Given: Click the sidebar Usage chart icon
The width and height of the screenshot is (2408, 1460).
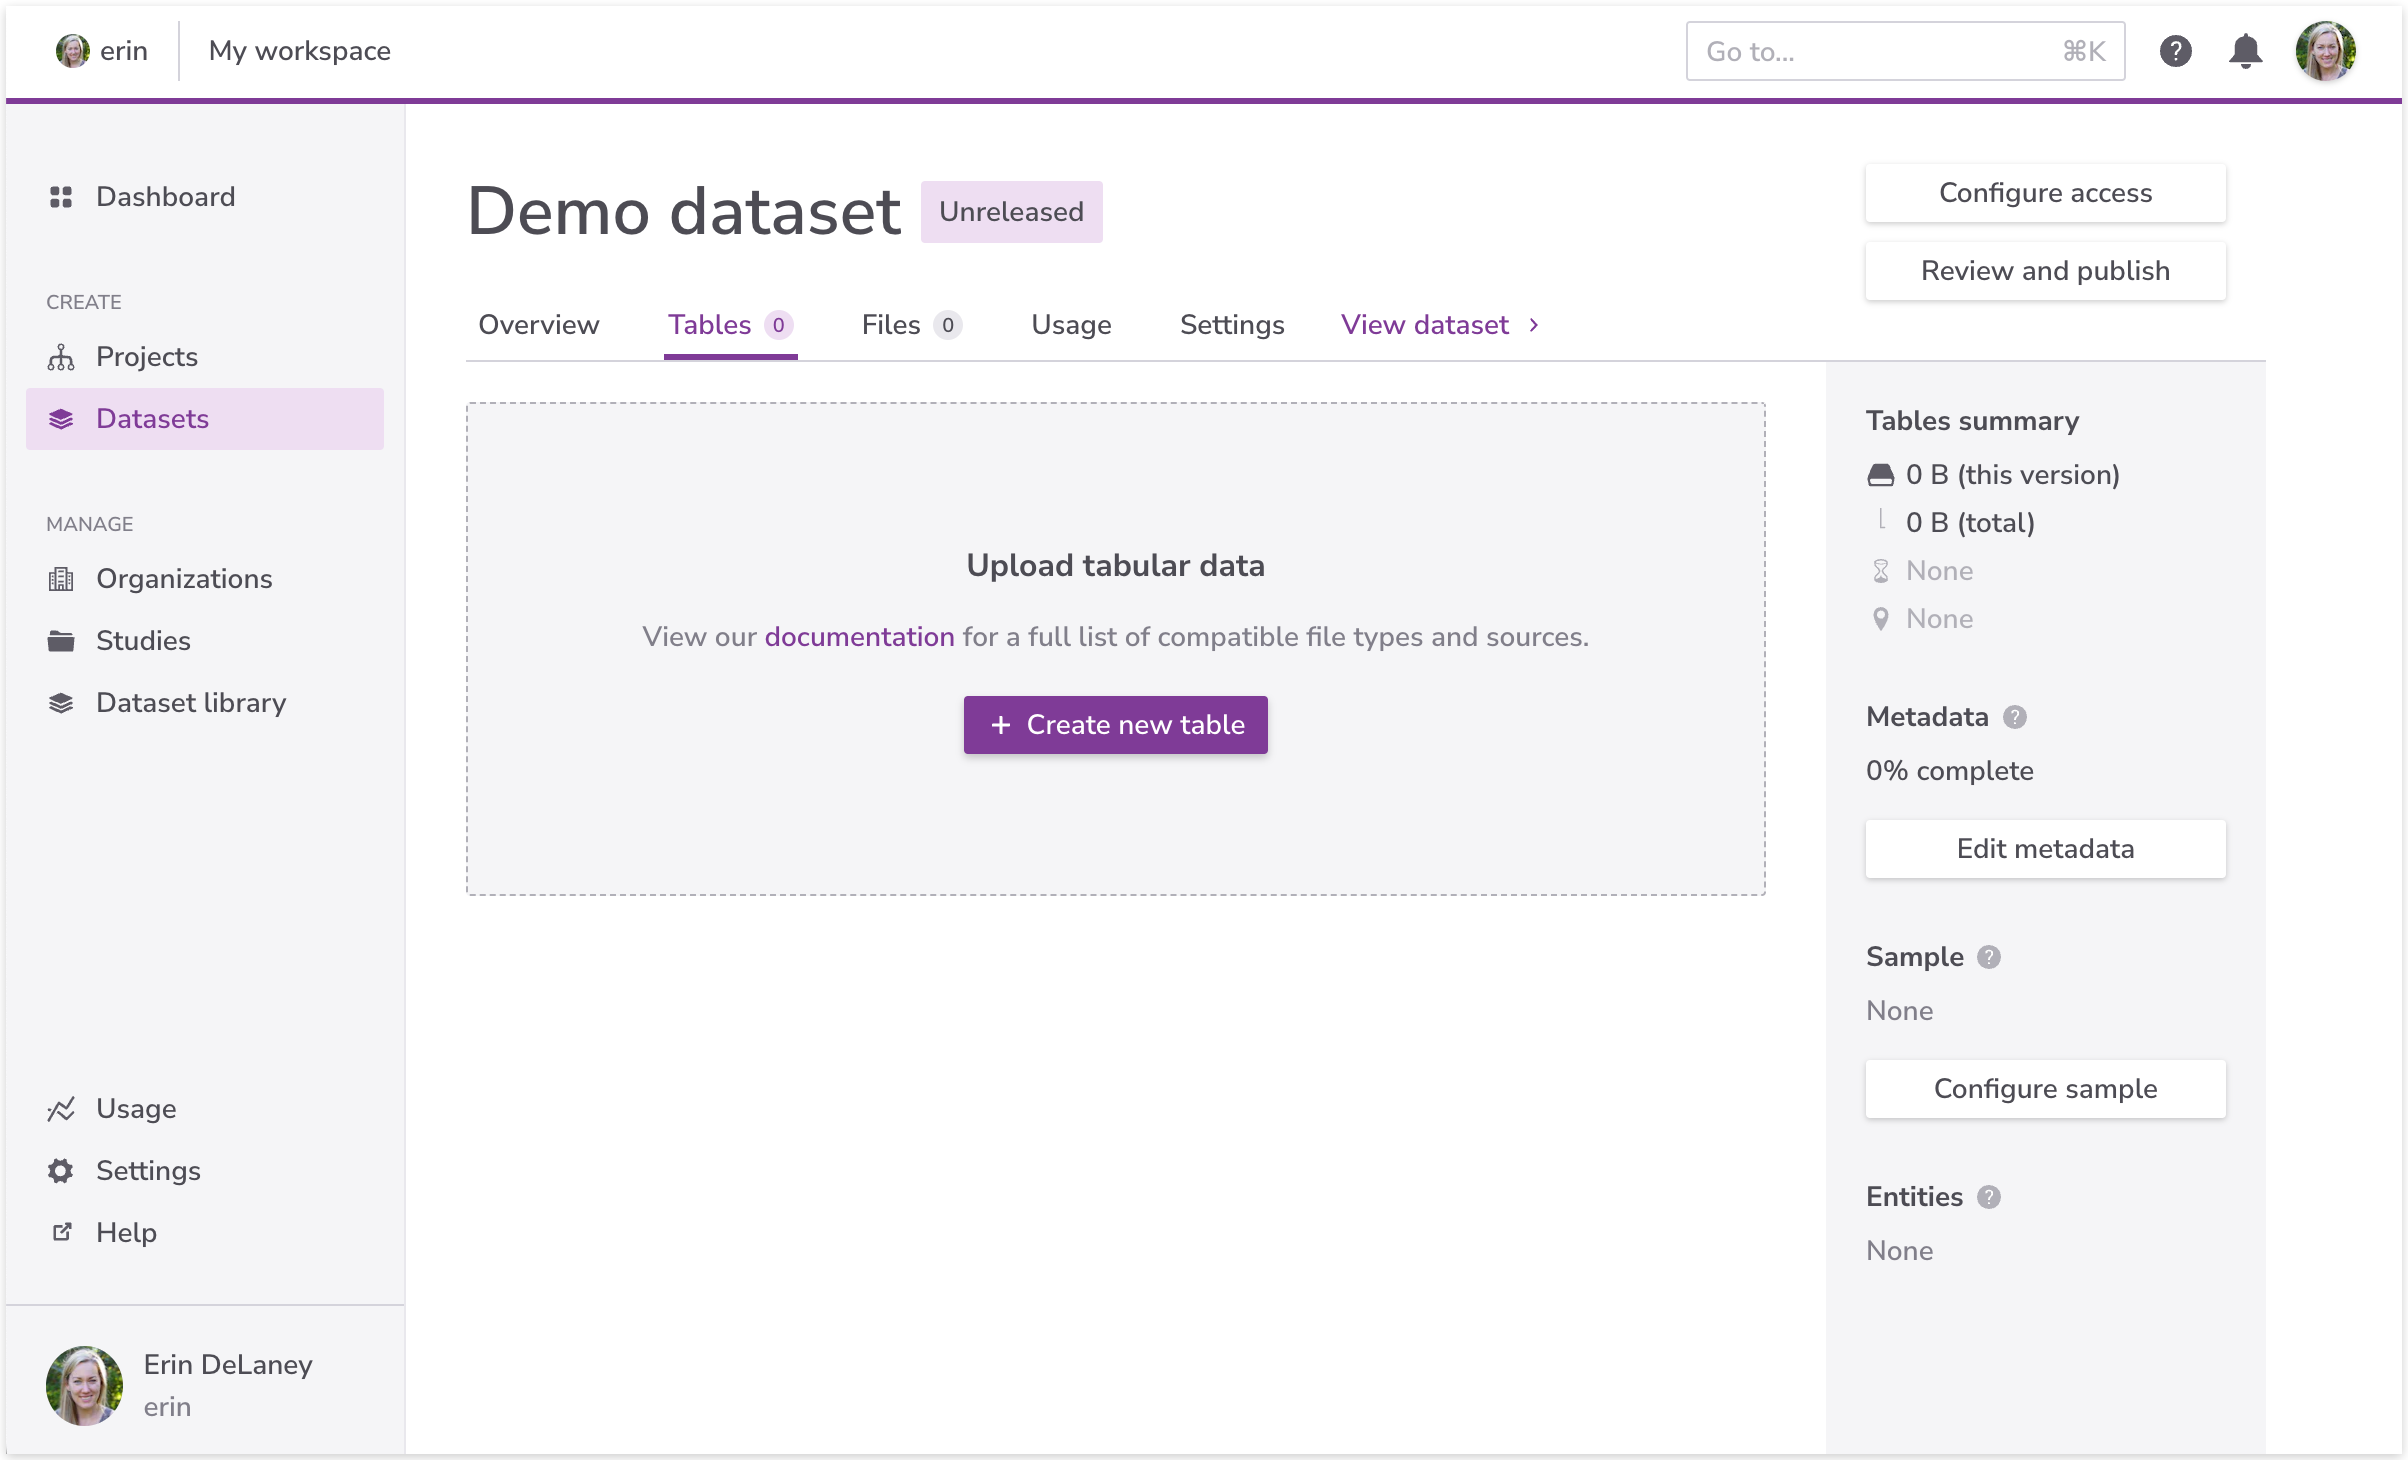Looking at the screenshot, I should pyautogui.click(x=61, y=1109).
